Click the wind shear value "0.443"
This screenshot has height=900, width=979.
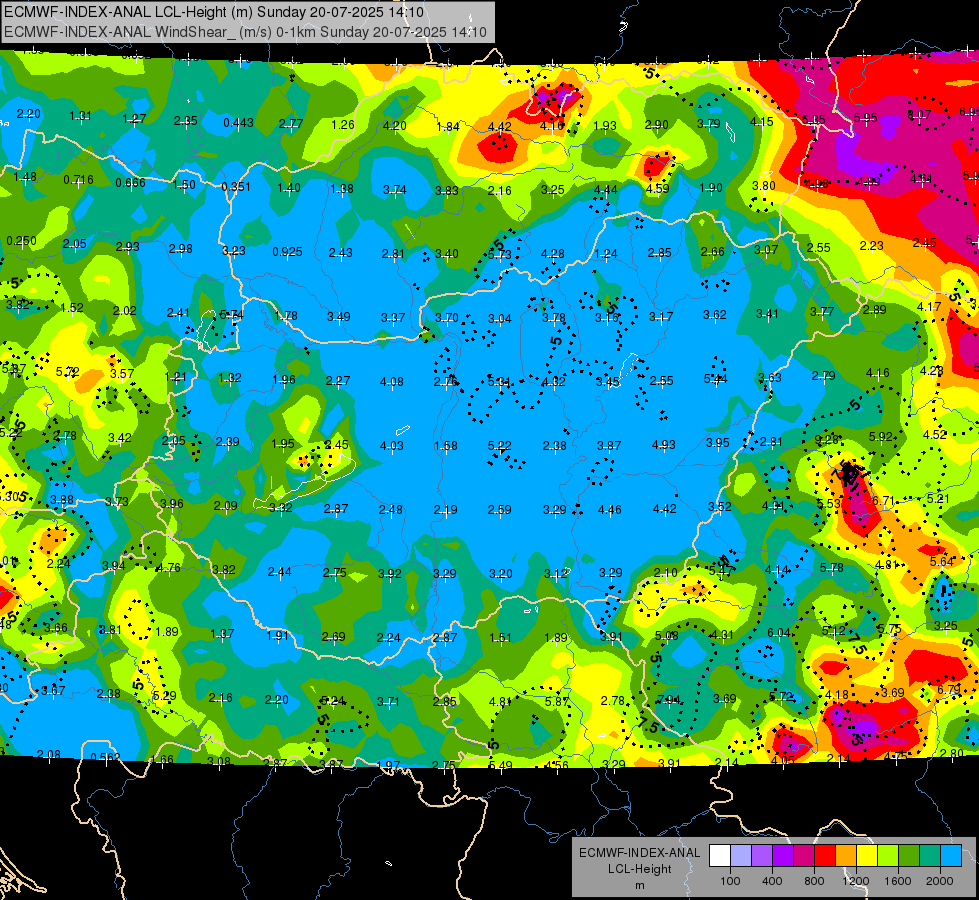point(239,122)
